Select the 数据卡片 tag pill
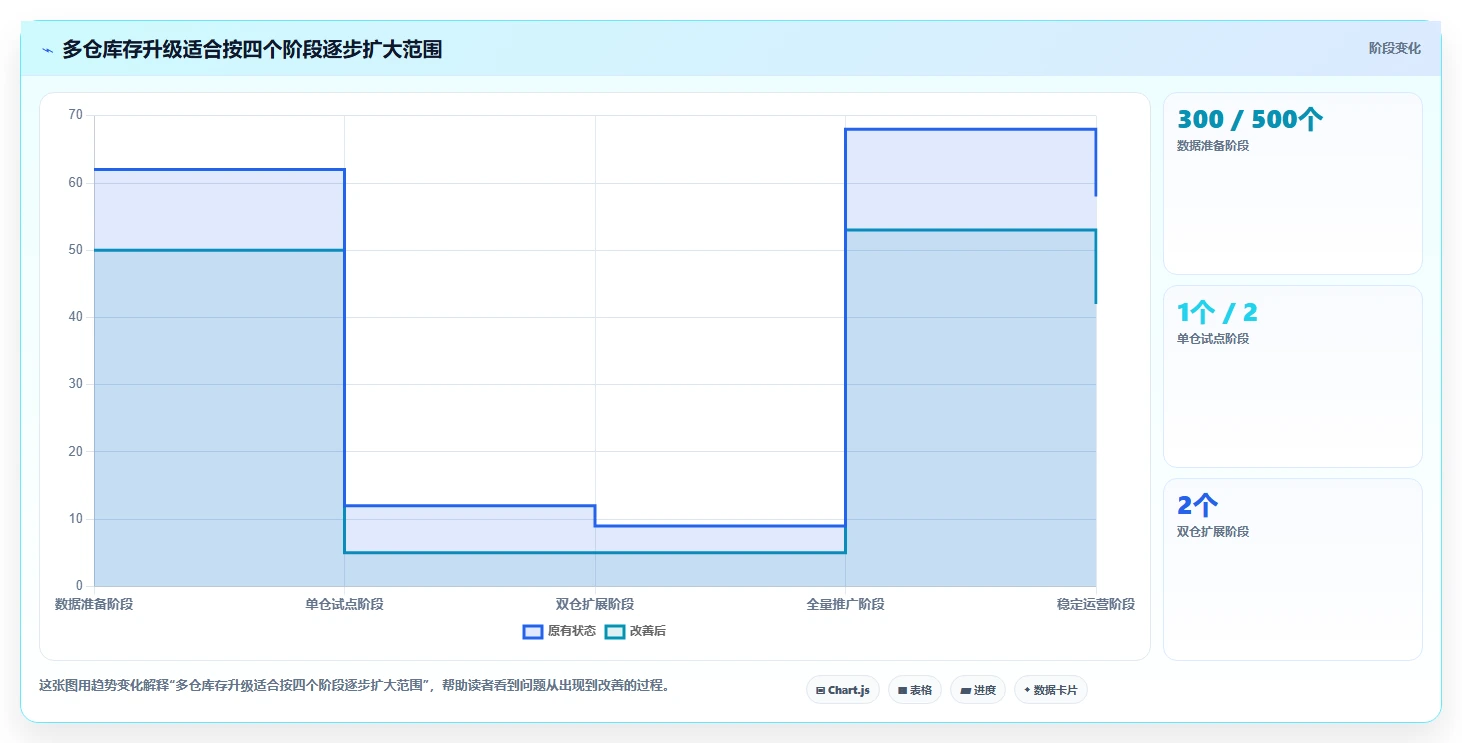 coord(1051,690)
